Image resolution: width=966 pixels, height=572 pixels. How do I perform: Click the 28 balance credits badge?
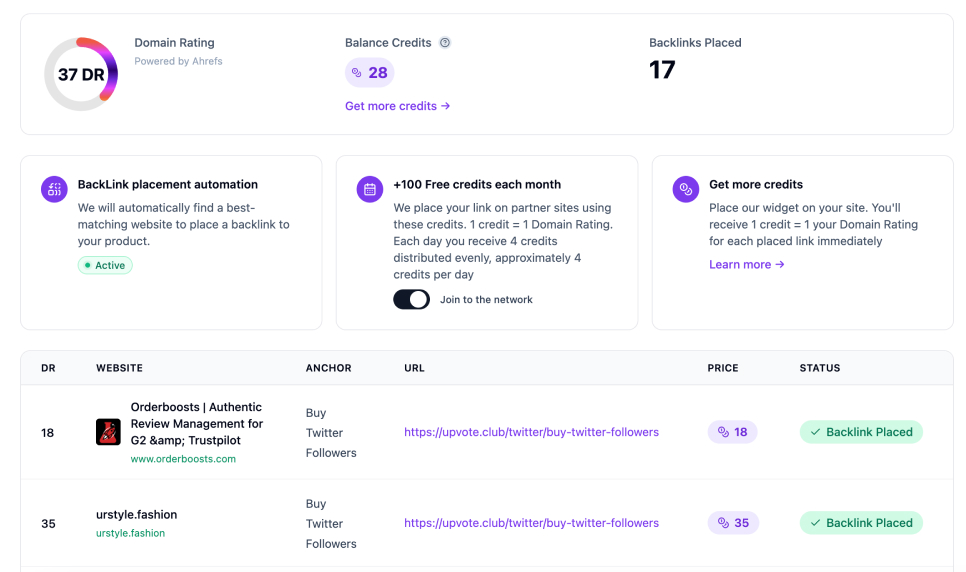(x=369, y=73)
